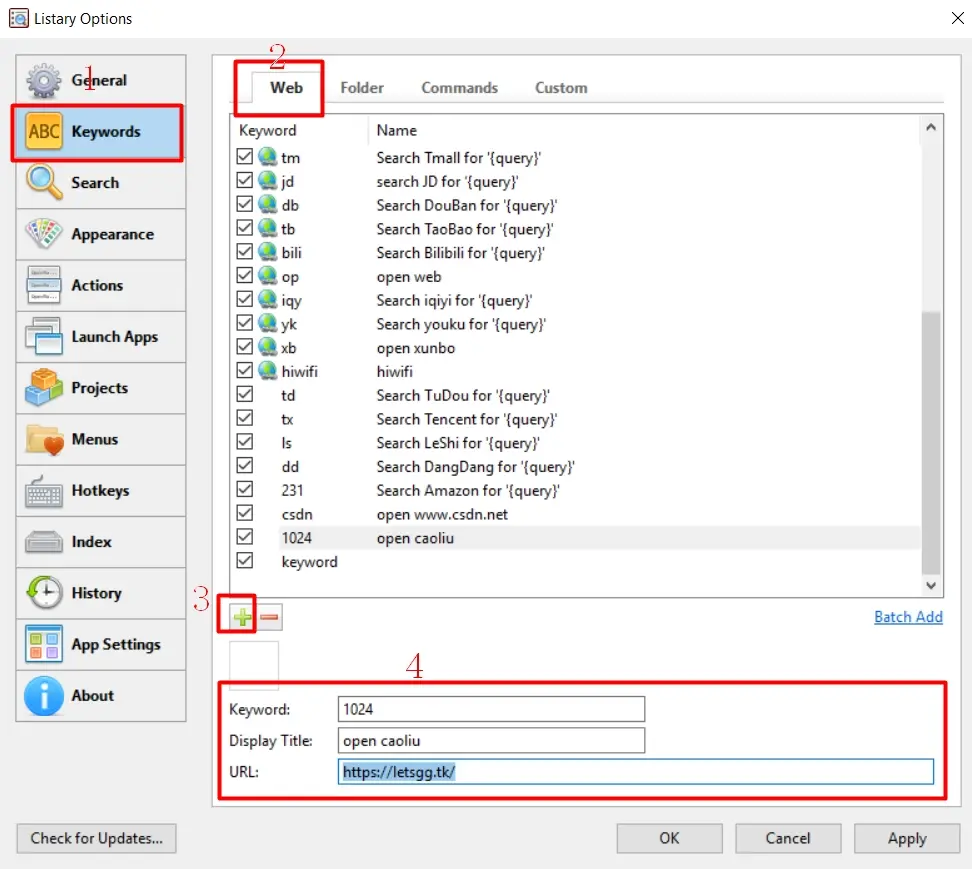Image resolution: width=972 pixels, height=869 pixels.
Task: Uncheck the 'tm' Tmall keyword checkbox
Action: (244, 156)
